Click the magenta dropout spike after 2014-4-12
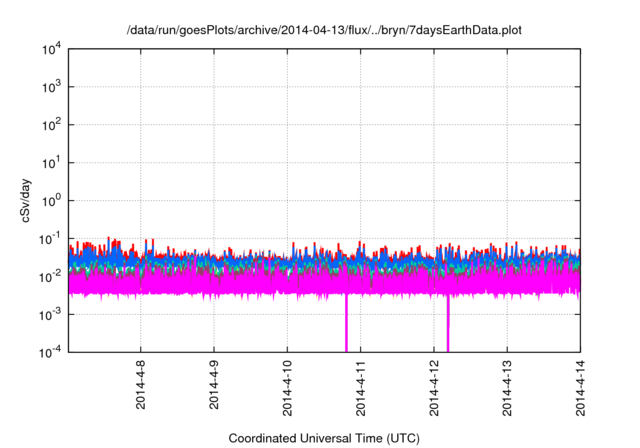Screen dimensions: 640x448 pyautogui.click(x=448, y=322)
